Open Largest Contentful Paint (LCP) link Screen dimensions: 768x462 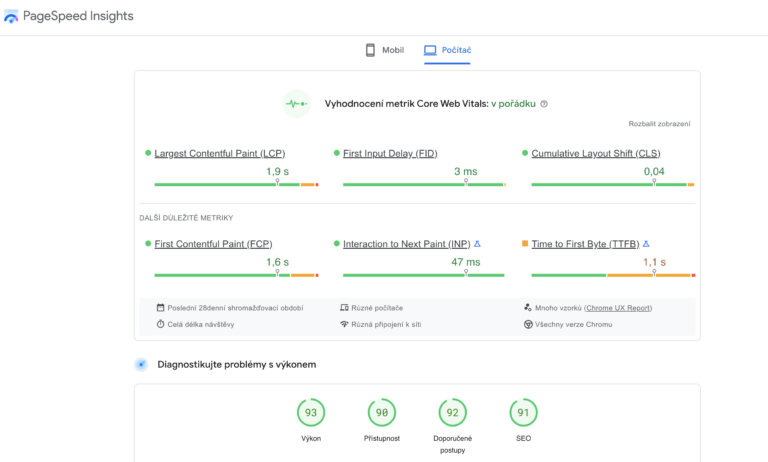[219, 154]
